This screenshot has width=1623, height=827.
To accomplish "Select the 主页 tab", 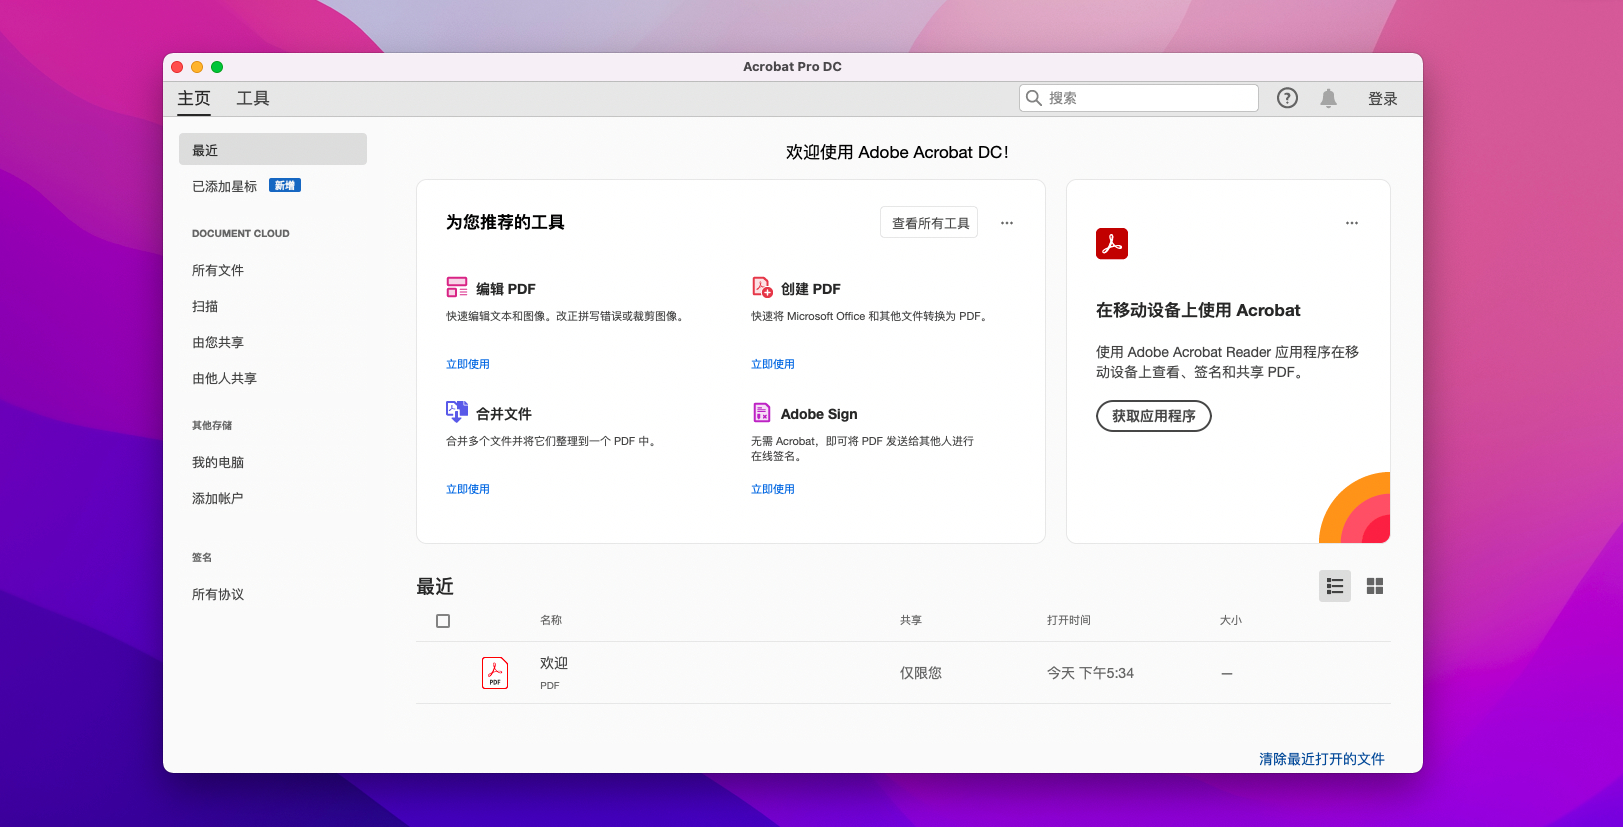I will point(194,98).
